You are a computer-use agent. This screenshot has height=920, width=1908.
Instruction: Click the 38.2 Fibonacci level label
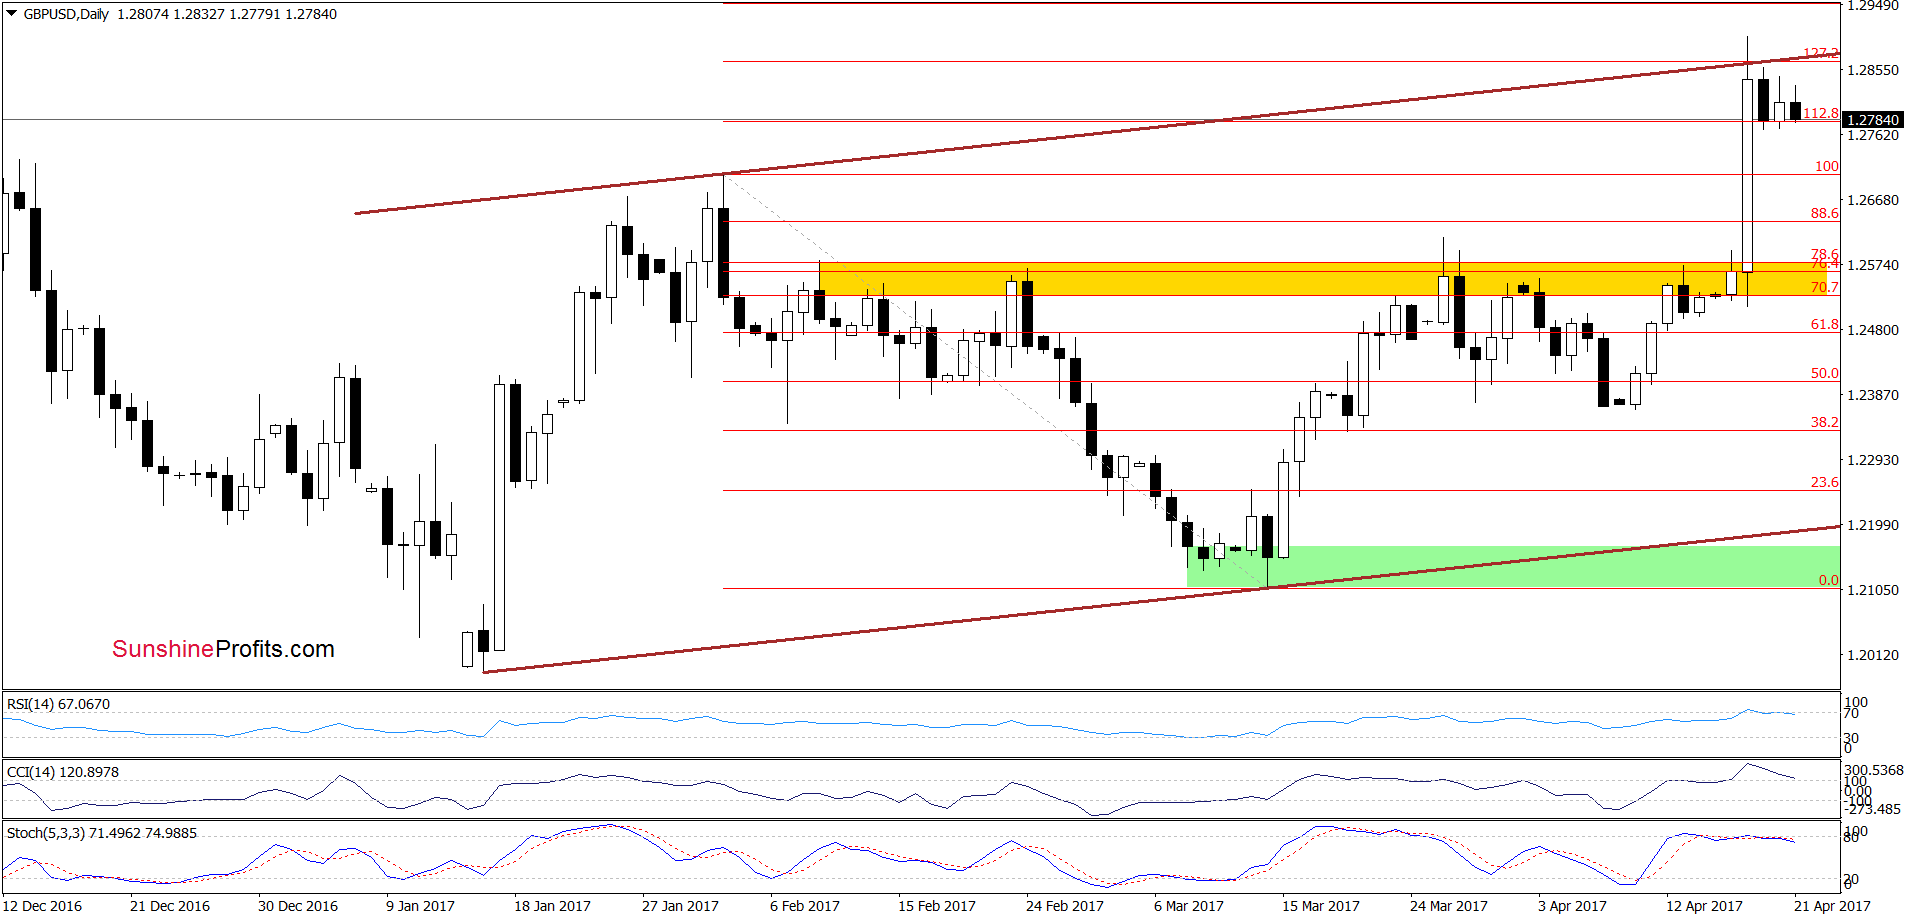[x=1825, y=423]
